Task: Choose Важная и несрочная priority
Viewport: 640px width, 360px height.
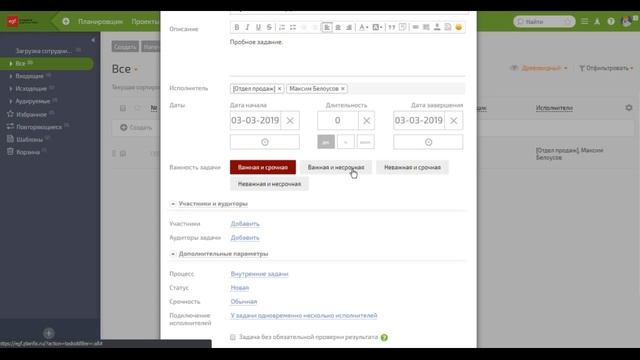Action: point(336,167)
